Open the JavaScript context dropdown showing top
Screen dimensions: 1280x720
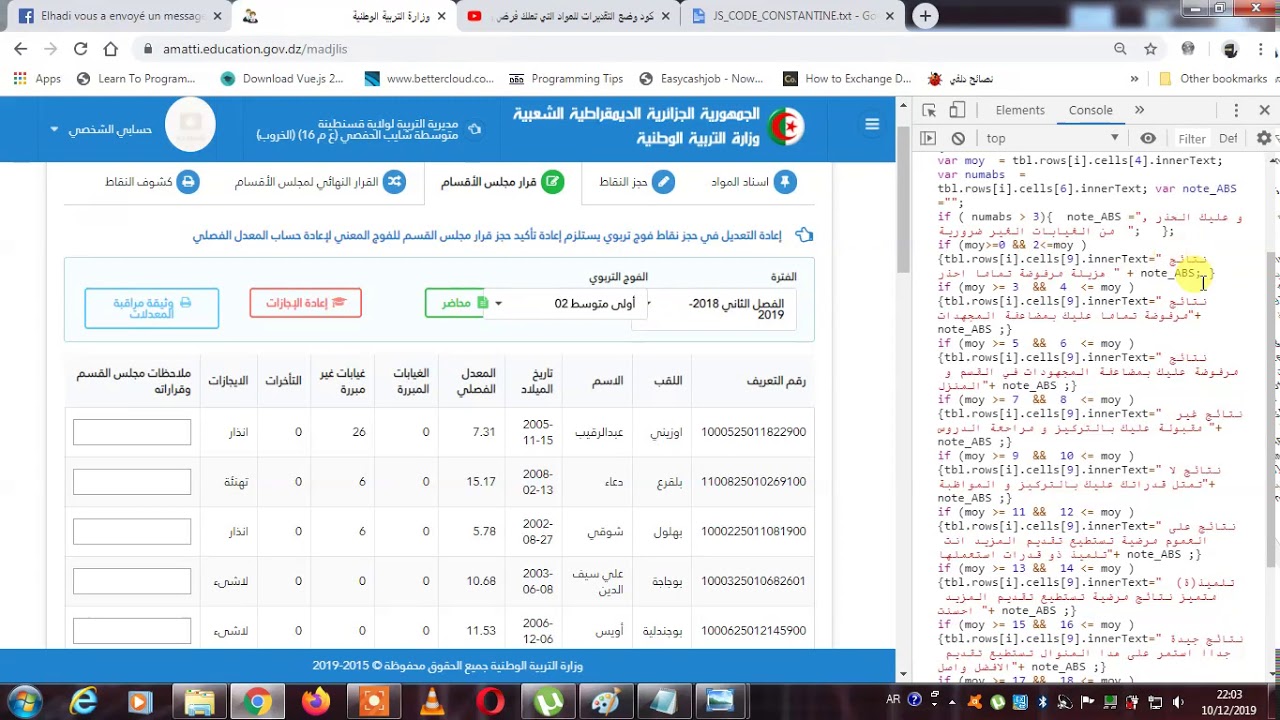click(1052, 138)
